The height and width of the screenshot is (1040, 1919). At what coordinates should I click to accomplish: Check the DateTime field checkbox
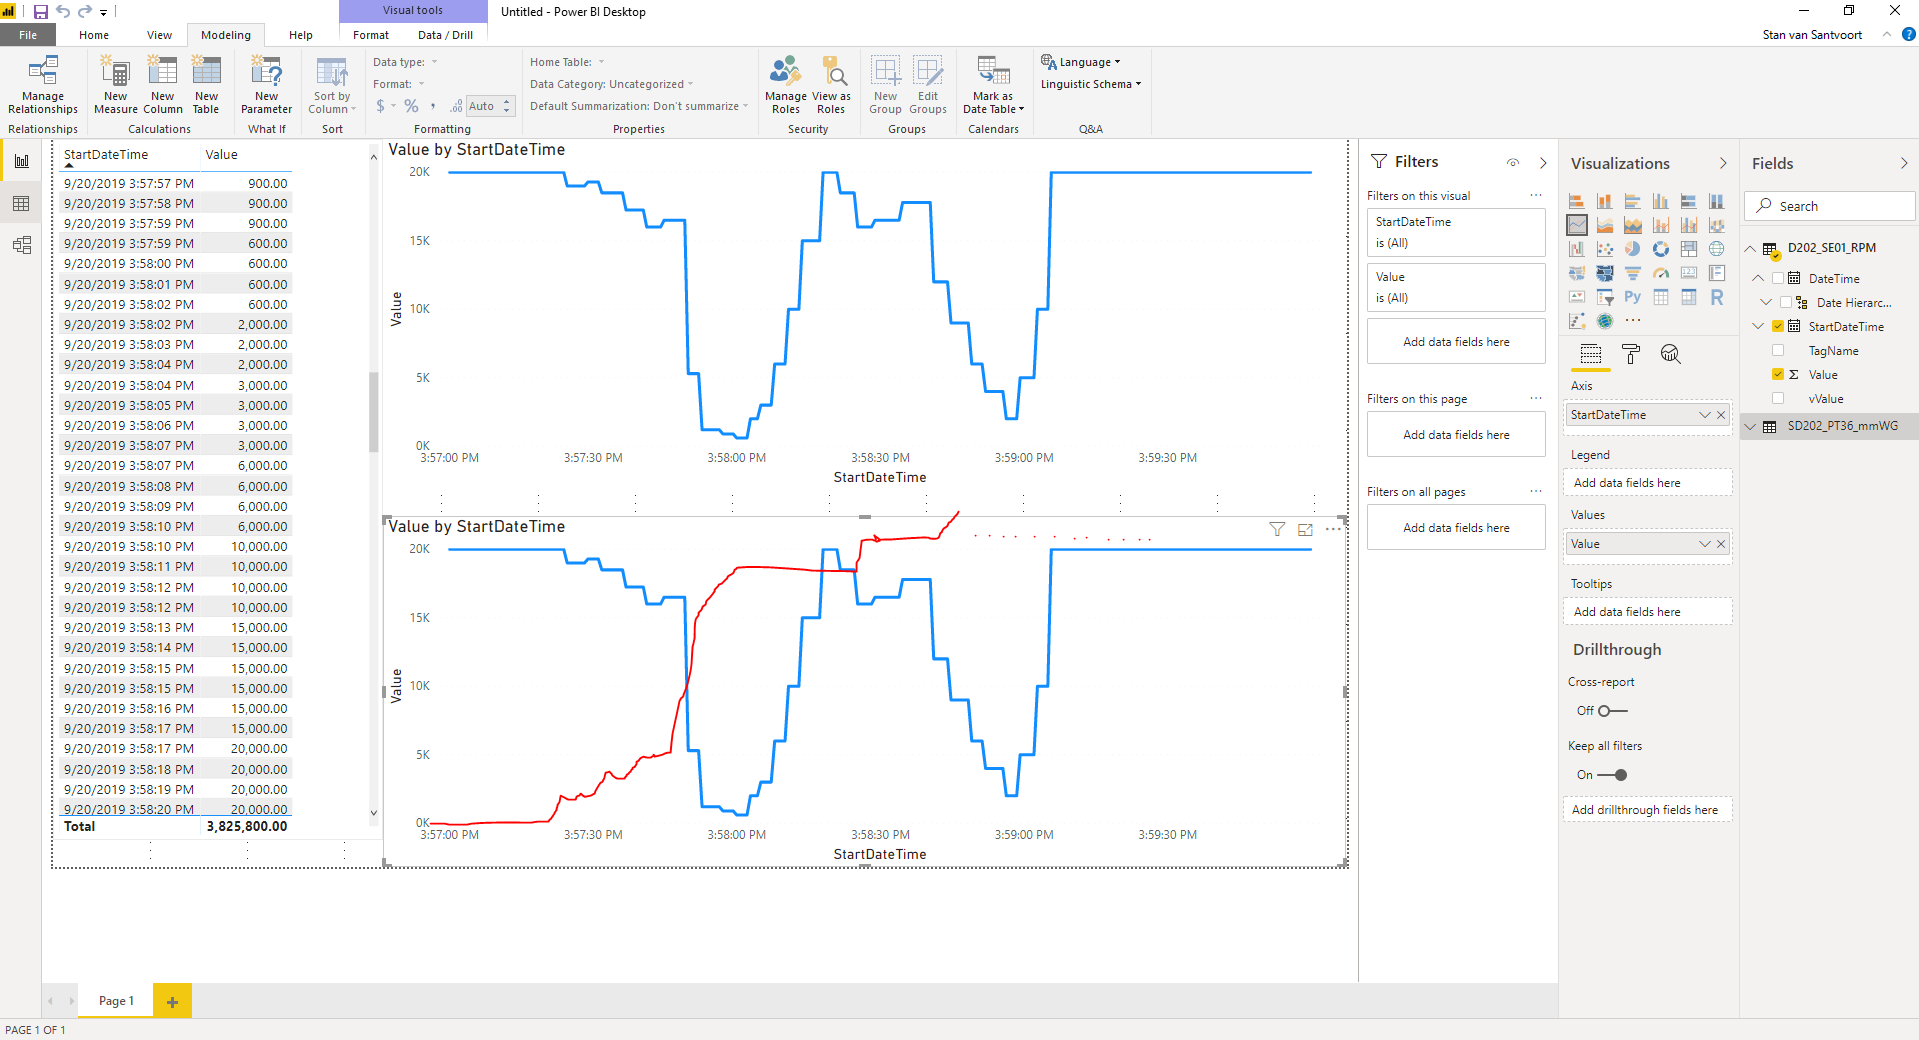1778,278
